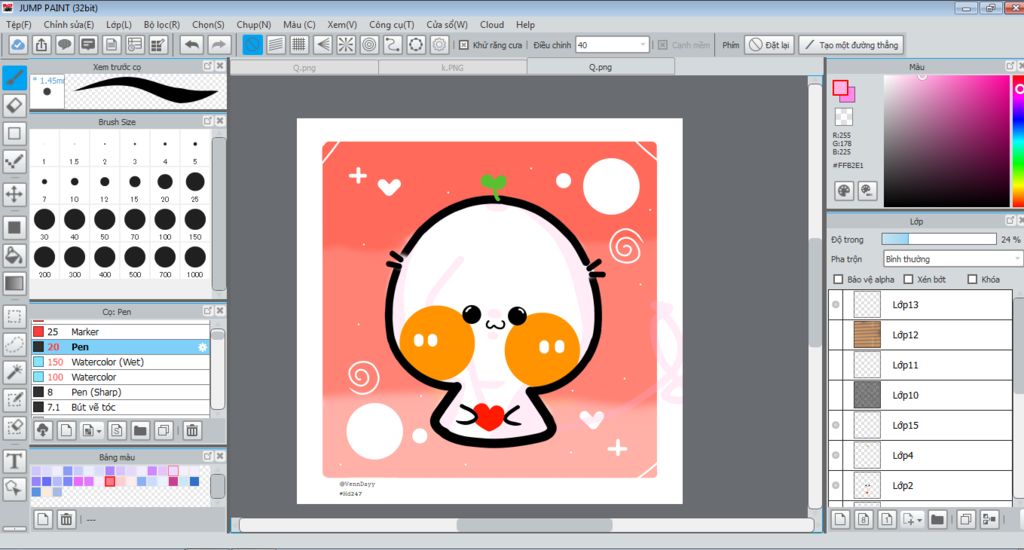The width and height of the screenshot is (1024, 550).
Task: Toggle the Khử răng cưa checkbox
Action: pyautogui.click(x=464, y=45)
